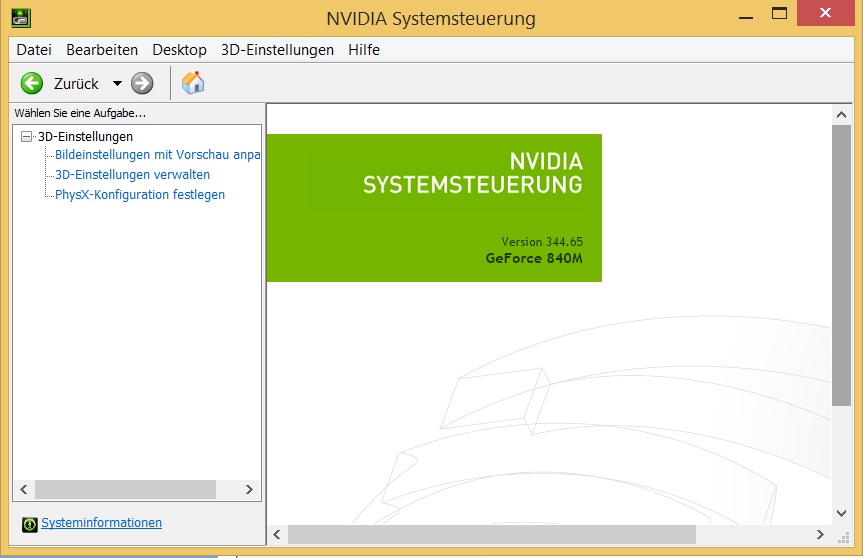The image size is (863, 558).
Task: Click the task tree horizontal scrollbar thumb
Action: pos(125,489)
